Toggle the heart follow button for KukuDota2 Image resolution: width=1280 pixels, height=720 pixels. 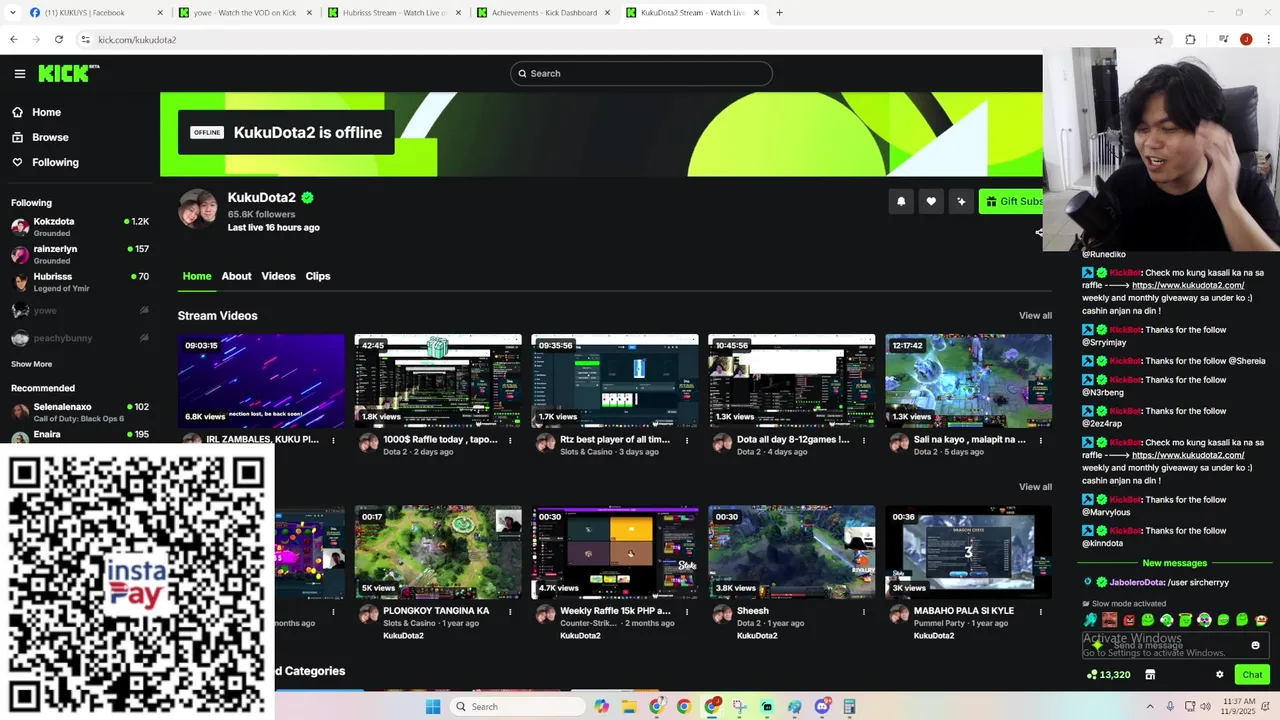[931, 201]
